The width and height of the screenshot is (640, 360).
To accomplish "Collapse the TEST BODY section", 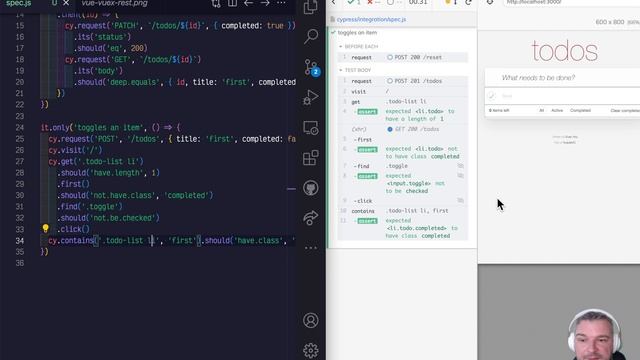I will [x=355, y=70].
